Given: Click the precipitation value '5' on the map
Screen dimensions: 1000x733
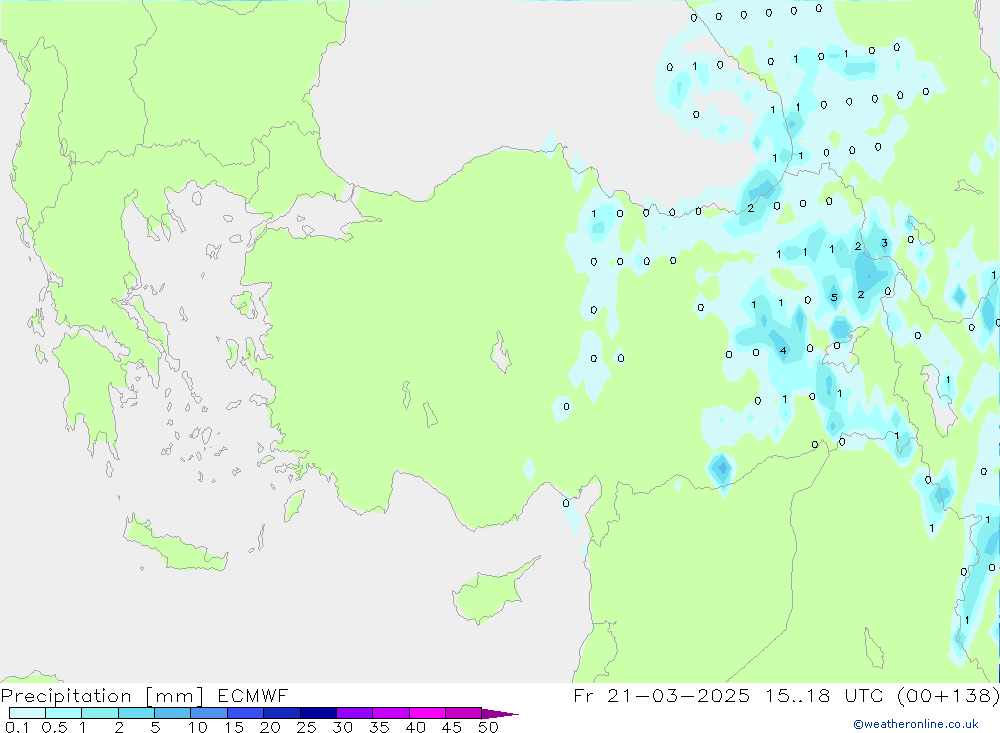Looking at the screenshot, I should tap(834, 297).
